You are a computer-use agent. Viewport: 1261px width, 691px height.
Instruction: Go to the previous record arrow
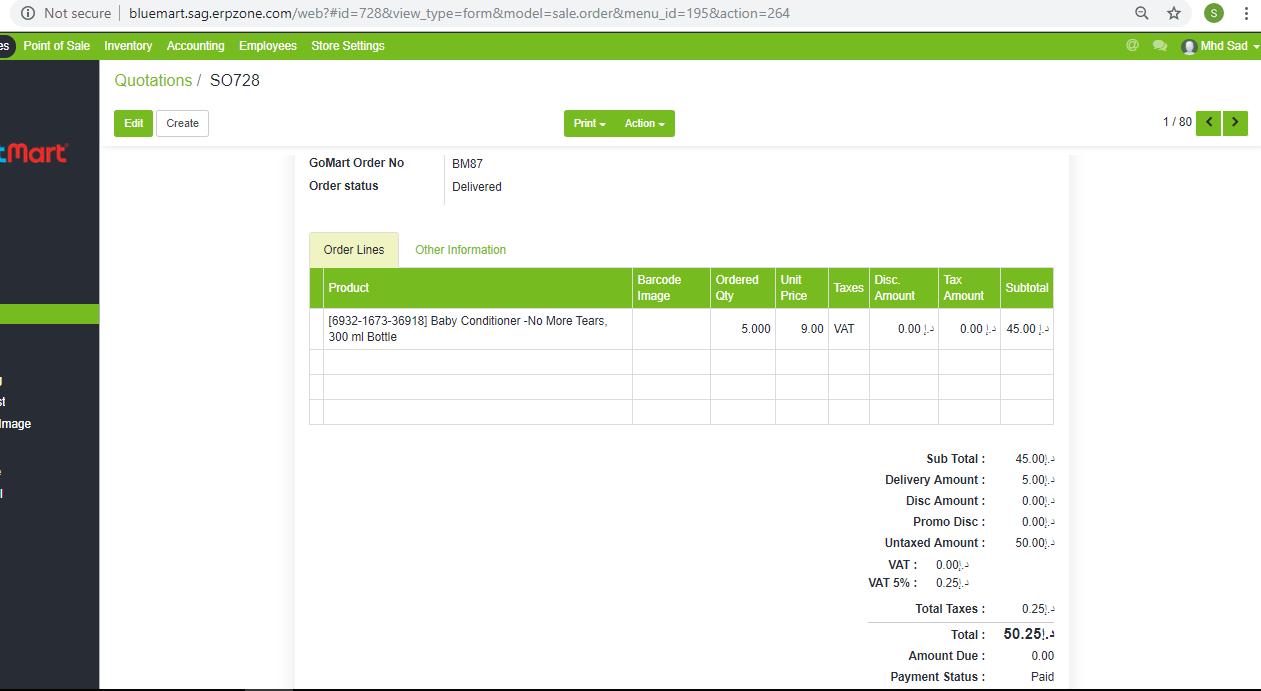(1208, 123)
